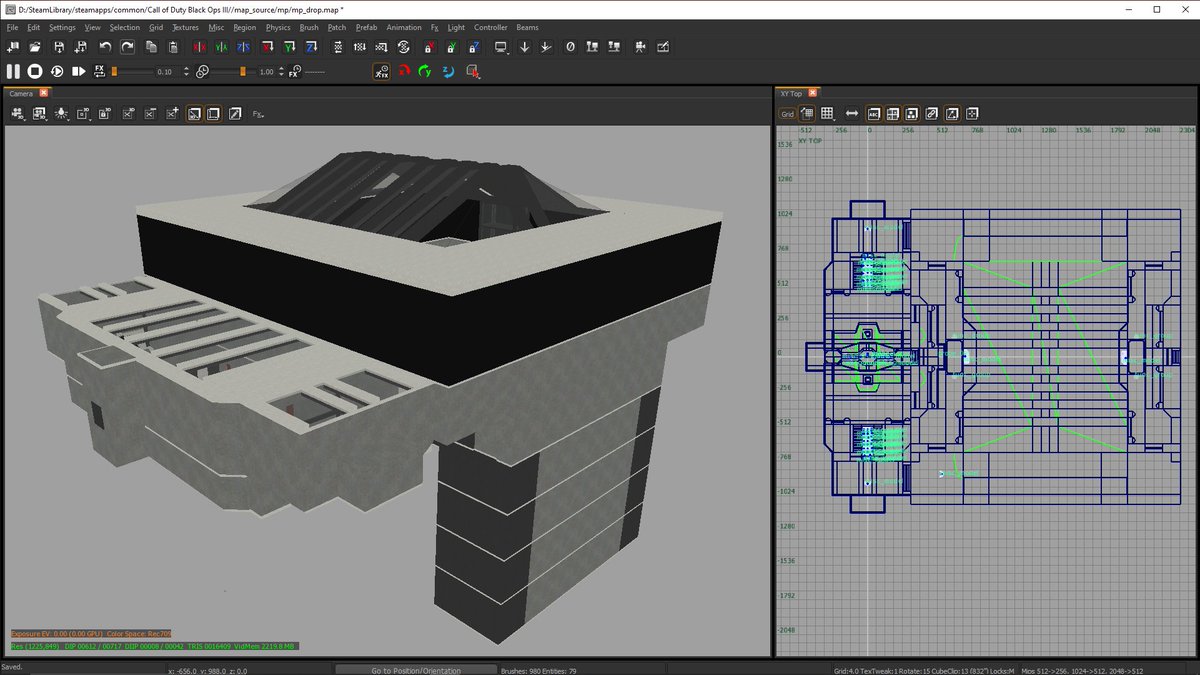Click the Save map floppy icon
1200x675 pixels.
58,47
